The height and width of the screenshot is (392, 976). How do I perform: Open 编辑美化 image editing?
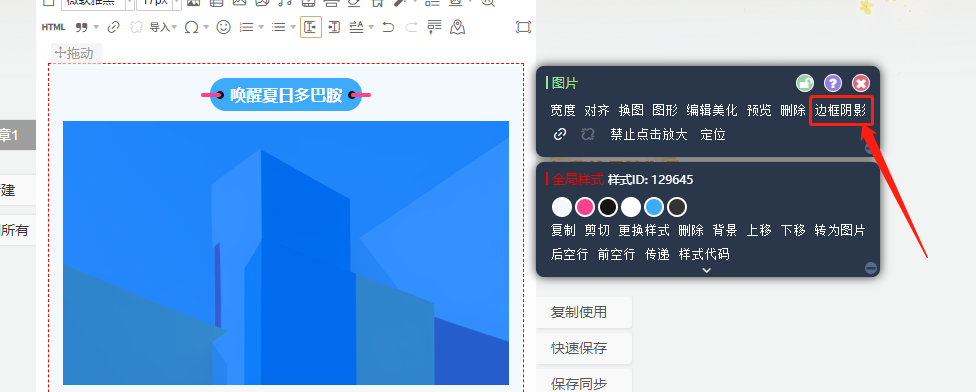coord(712,111)
